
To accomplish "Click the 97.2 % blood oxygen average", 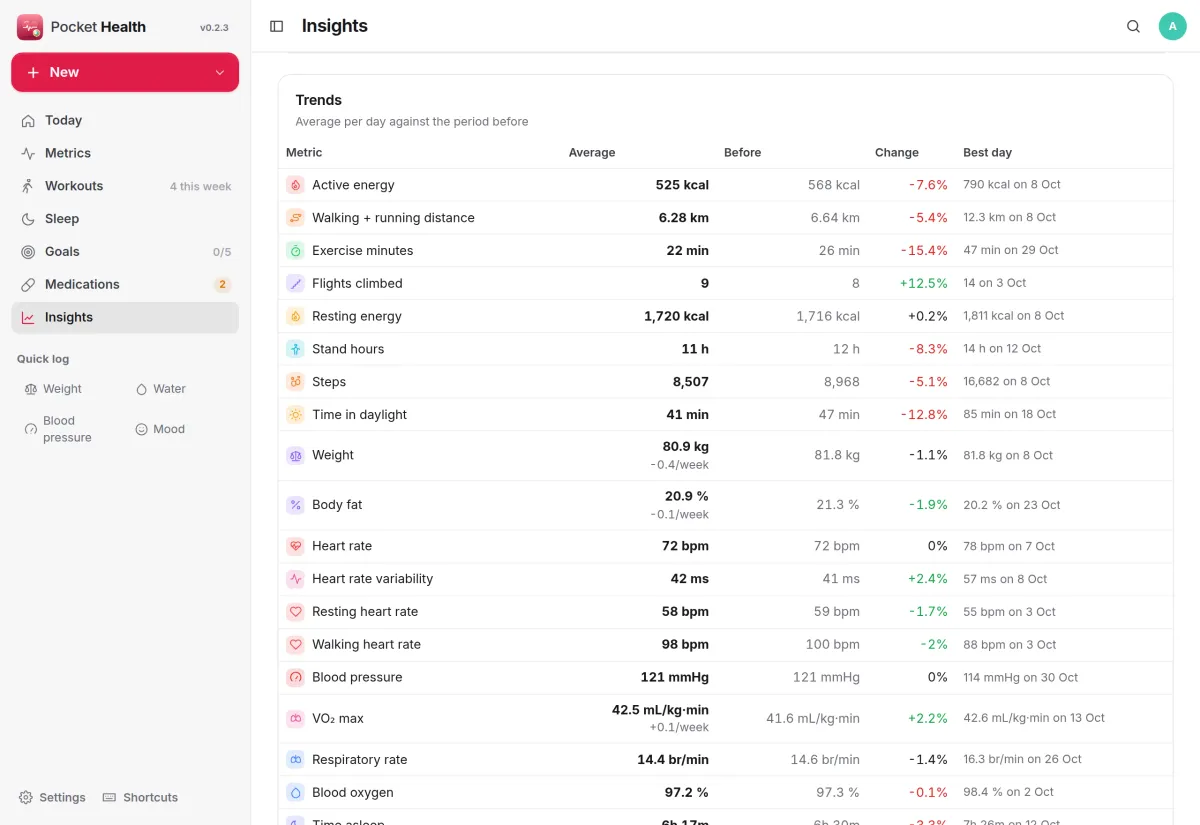I will [x=687, y=792].
